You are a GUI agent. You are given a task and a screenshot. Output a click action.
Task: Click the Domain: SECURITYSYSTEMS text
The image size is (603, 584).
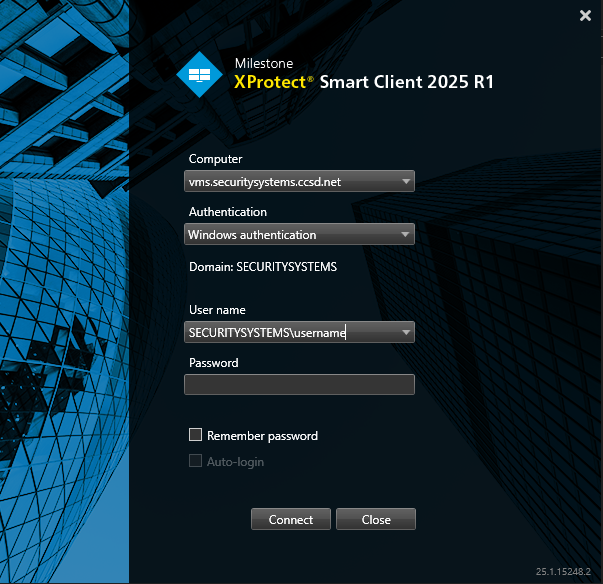263,267
